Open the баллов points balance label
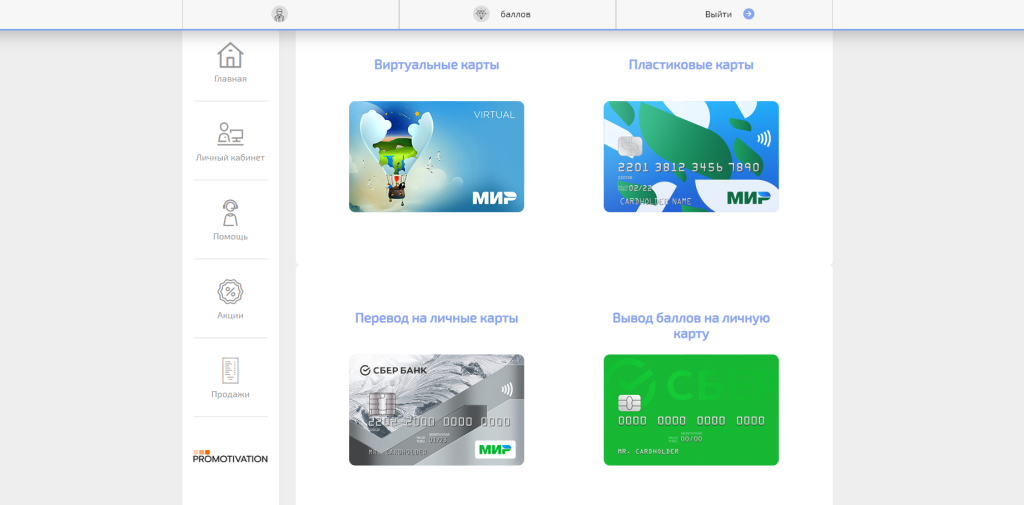Viewport: 1024px width, 505px height. click(515, 14)
